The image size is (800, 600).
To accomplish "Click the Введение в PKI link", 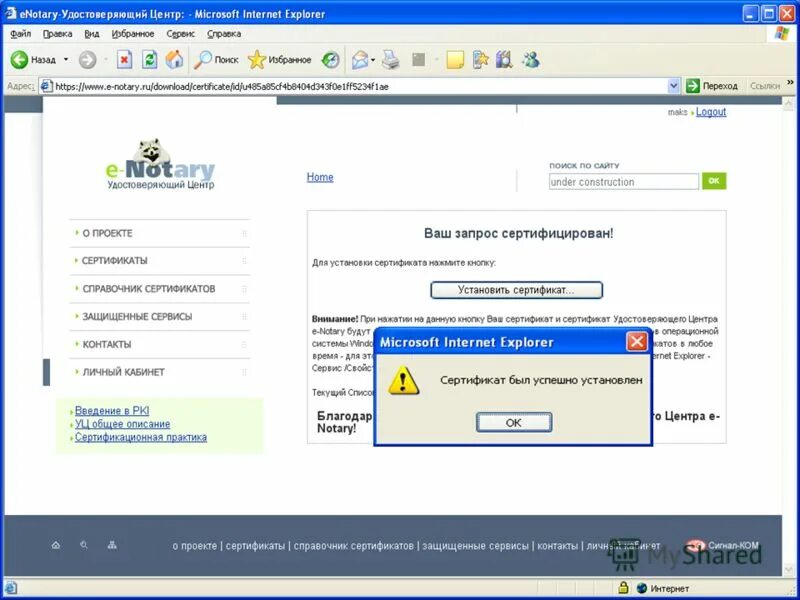I will 112,411.
